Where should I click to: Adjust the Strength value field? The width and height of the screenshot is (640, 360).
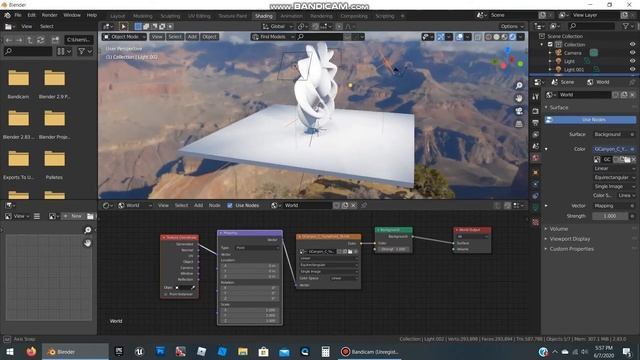(610, 216)
